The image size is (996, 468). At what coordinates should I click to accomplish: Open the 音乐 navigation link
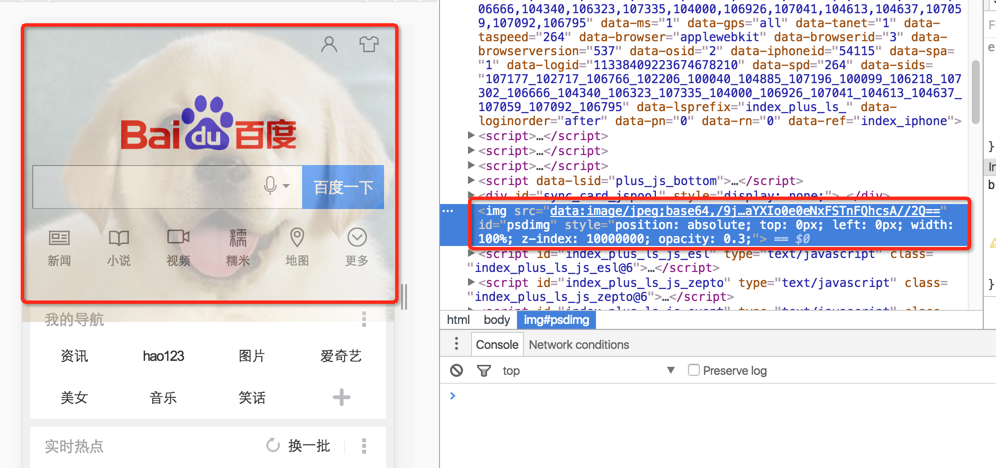coord(163,398)
